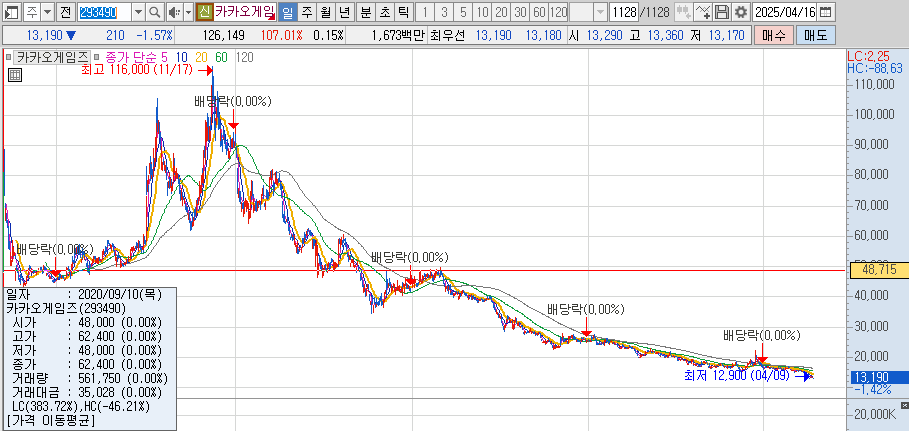Click the 카카오게임즈 chart legend label
Screen dimensions: 909x431
pyautogui.click(x=52, y=57)
